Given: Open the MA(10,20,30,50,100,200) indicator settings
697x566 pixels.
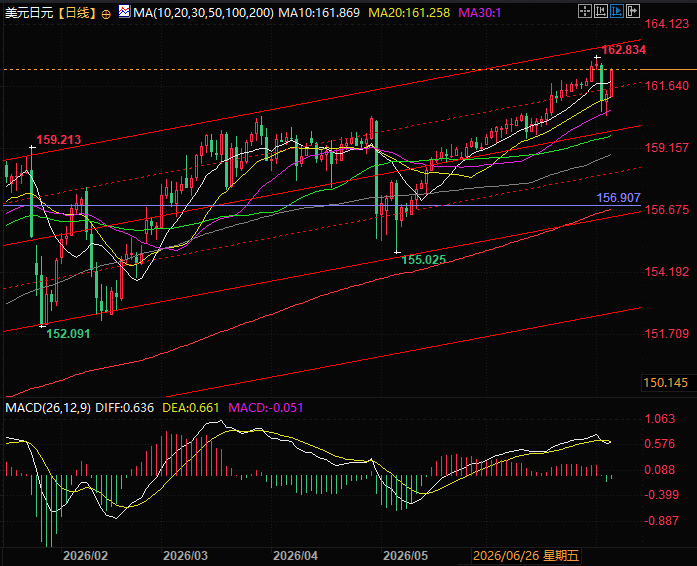Looking at the screenshot, I should 204,13.
